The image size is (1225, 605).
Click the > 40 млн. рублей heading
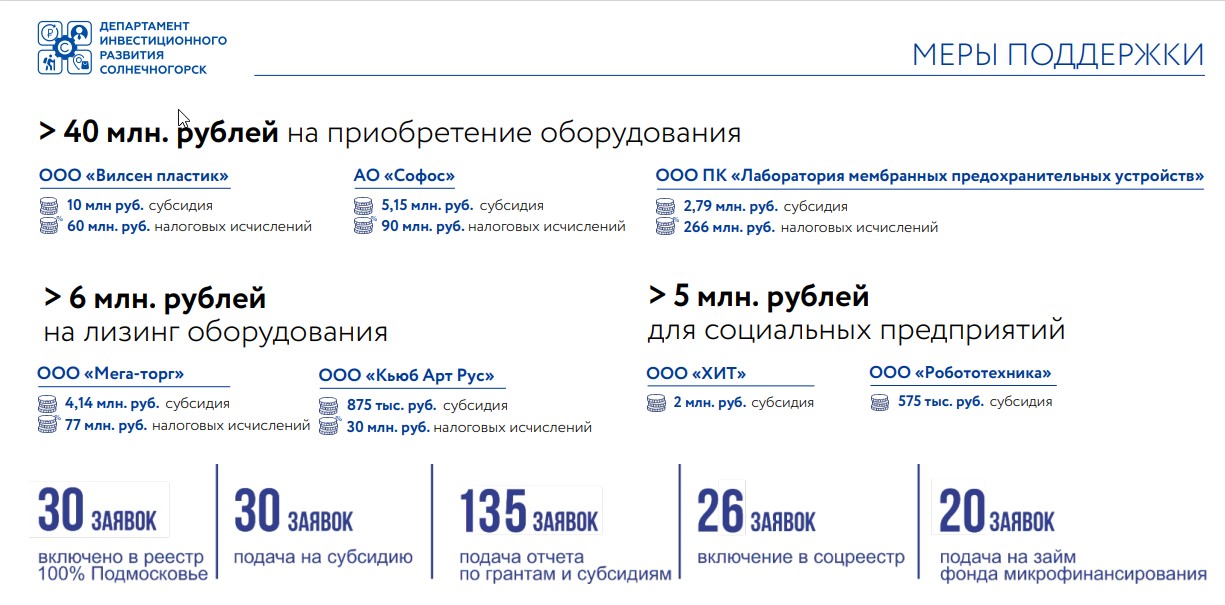(x=158, y=132)
